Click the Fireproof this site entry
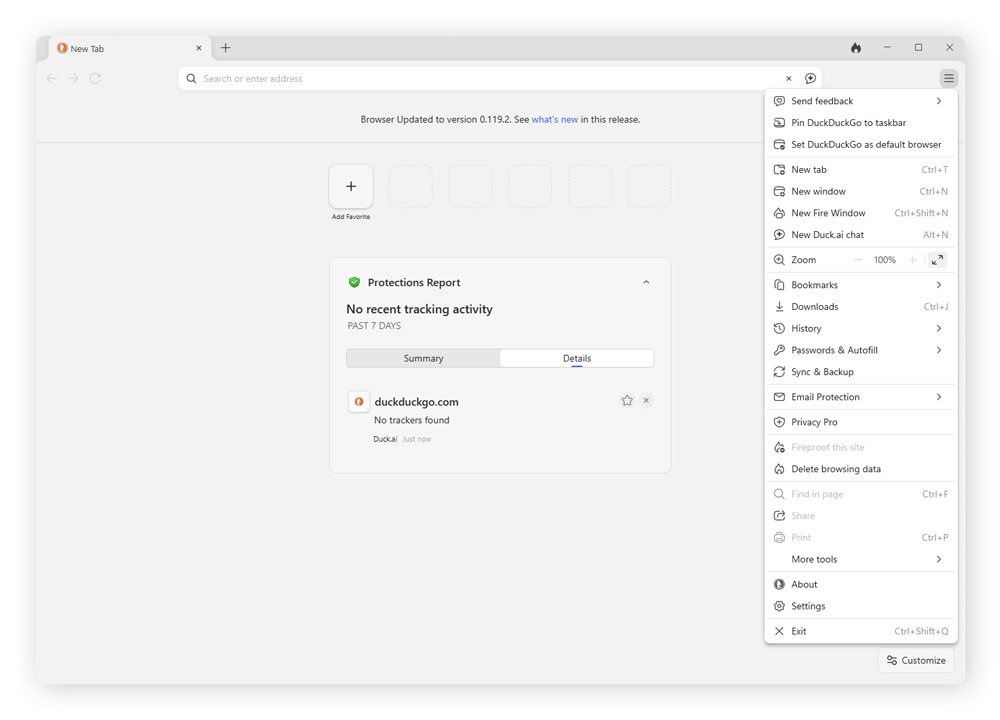The image size is (1000, 720). click(x=861, y=447)
